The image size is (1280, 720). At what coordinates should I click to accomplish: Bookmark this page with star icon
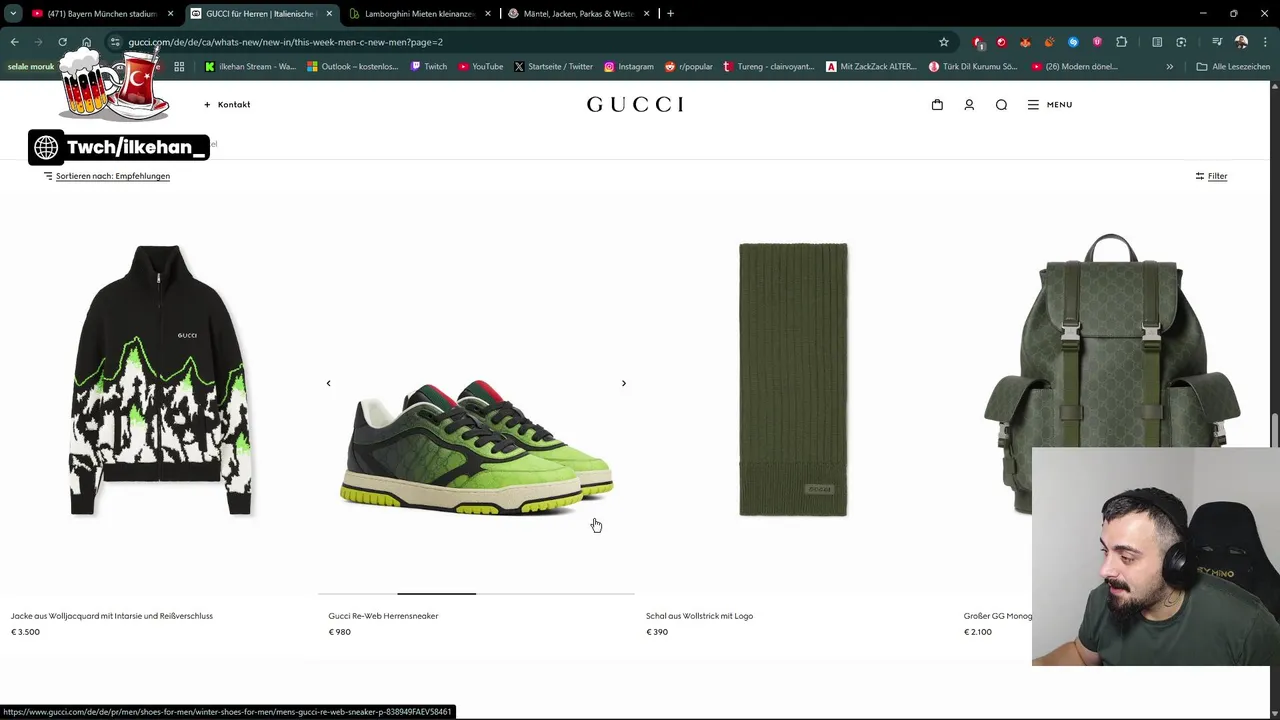(943, 42)
